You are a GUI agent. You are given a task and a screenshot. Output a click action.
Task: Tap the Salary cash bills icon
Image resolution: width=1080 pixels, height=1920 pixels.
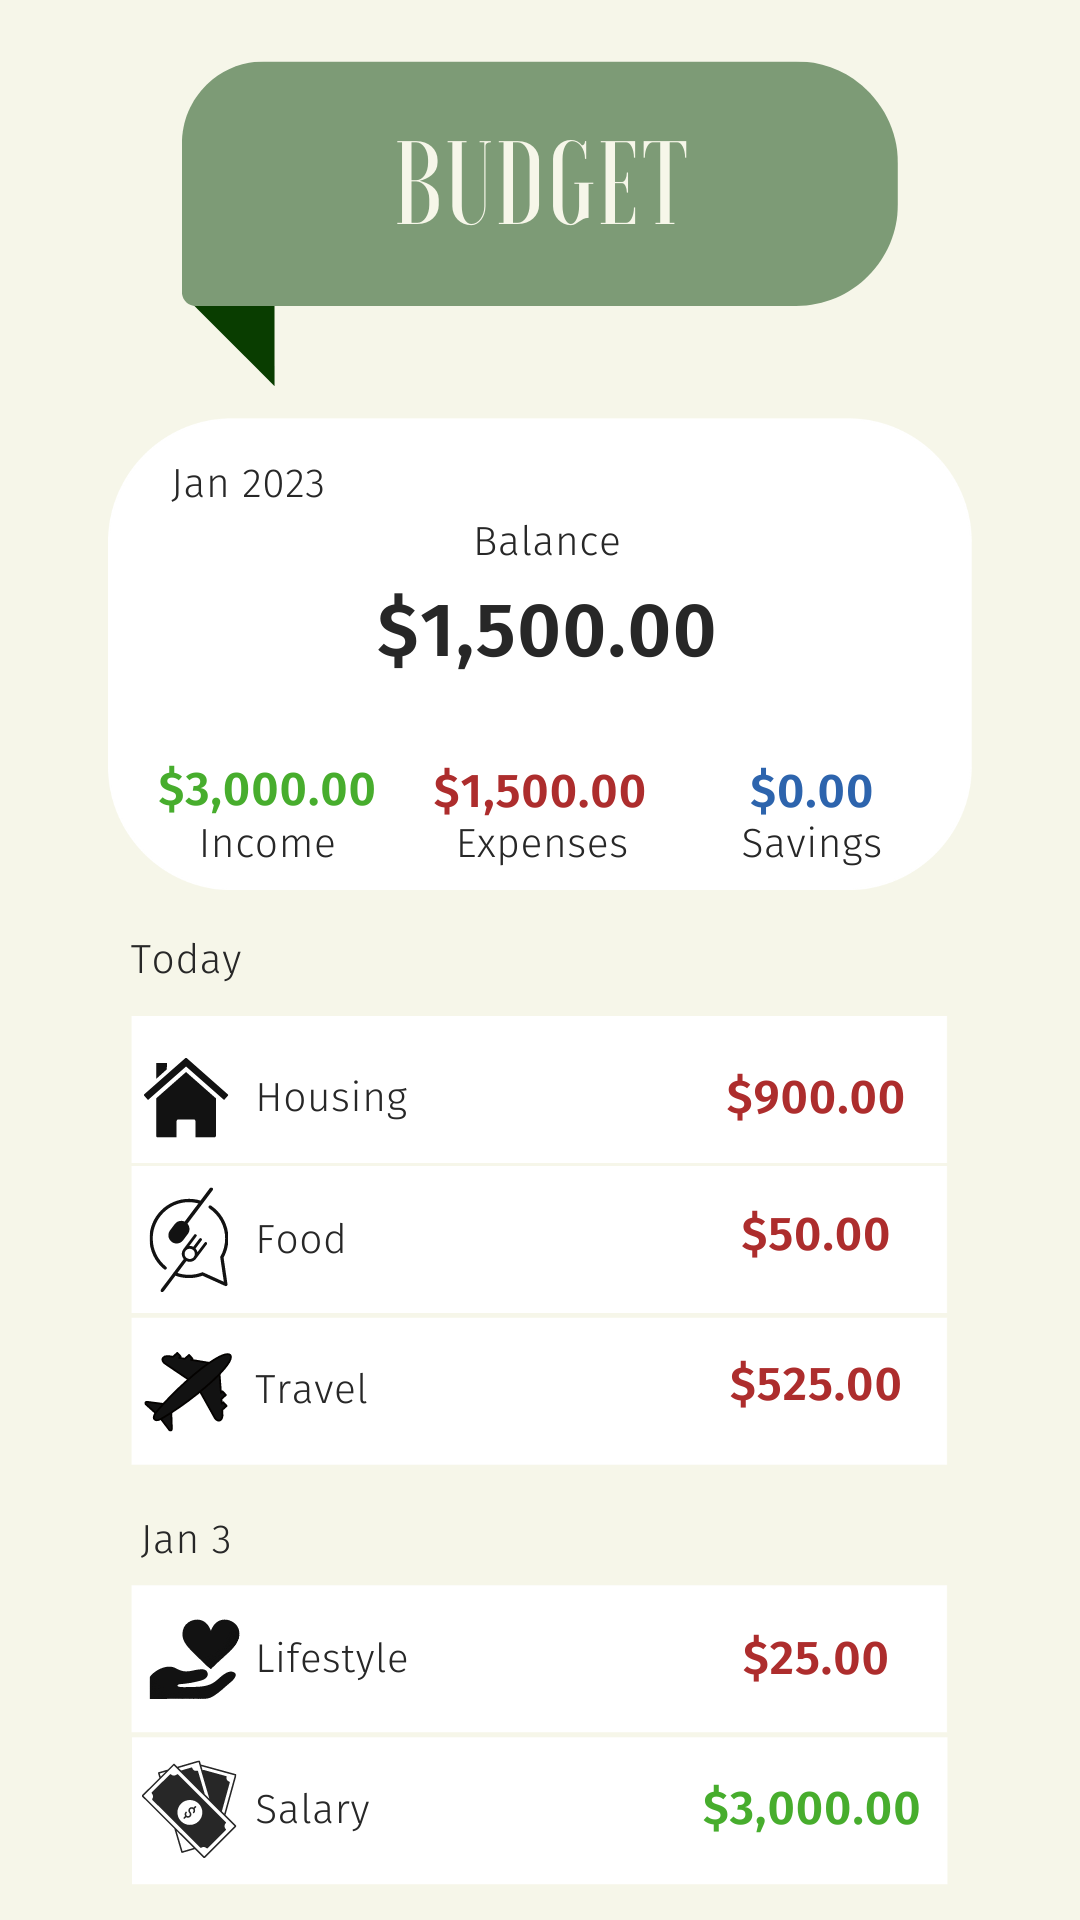(189, 1809)
